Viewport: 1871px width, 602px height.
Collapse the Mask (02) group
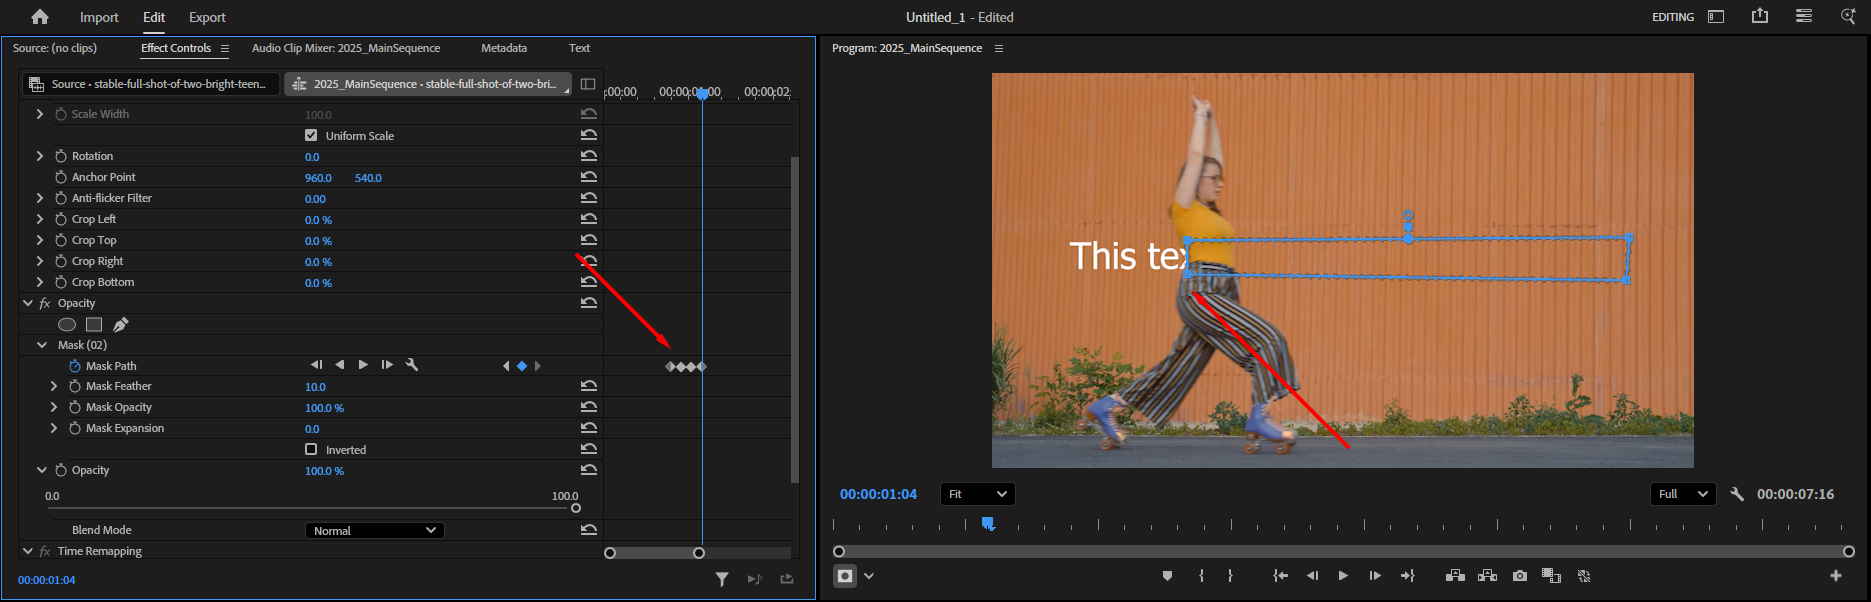42,345
